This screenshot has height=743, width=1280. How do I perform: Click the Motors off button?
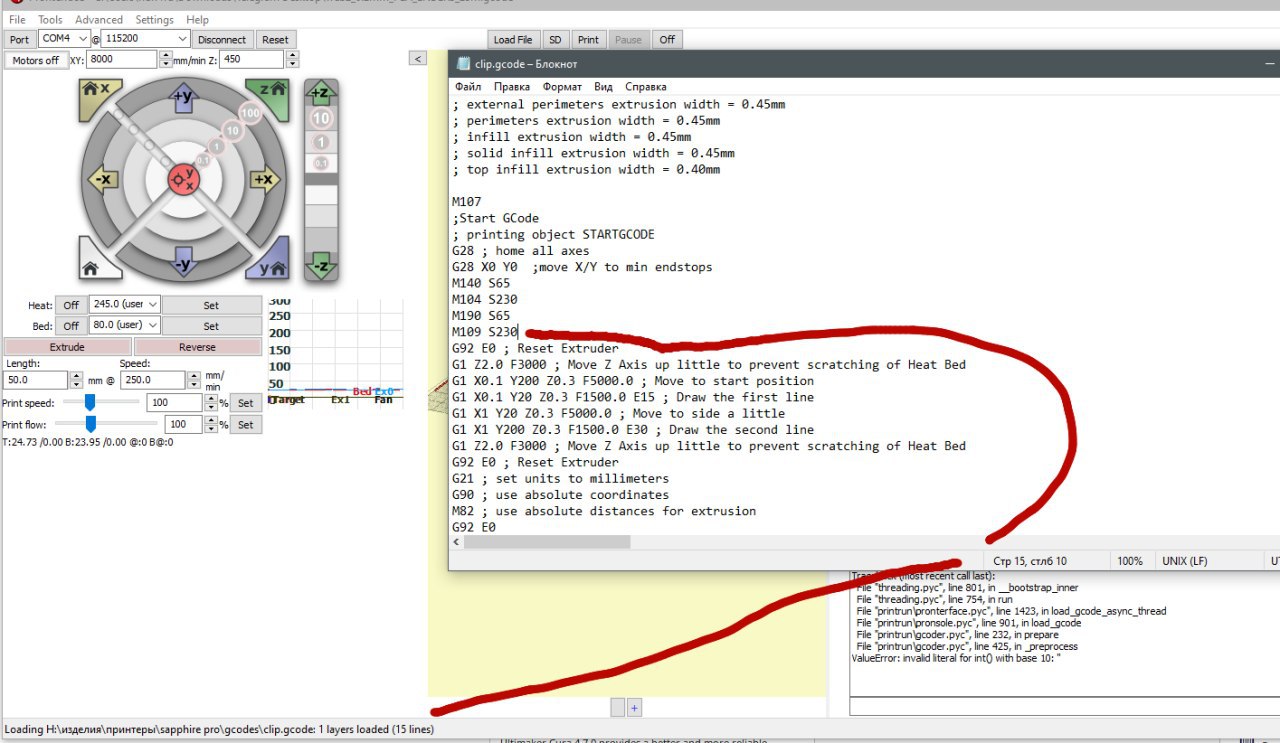point(36,60)
